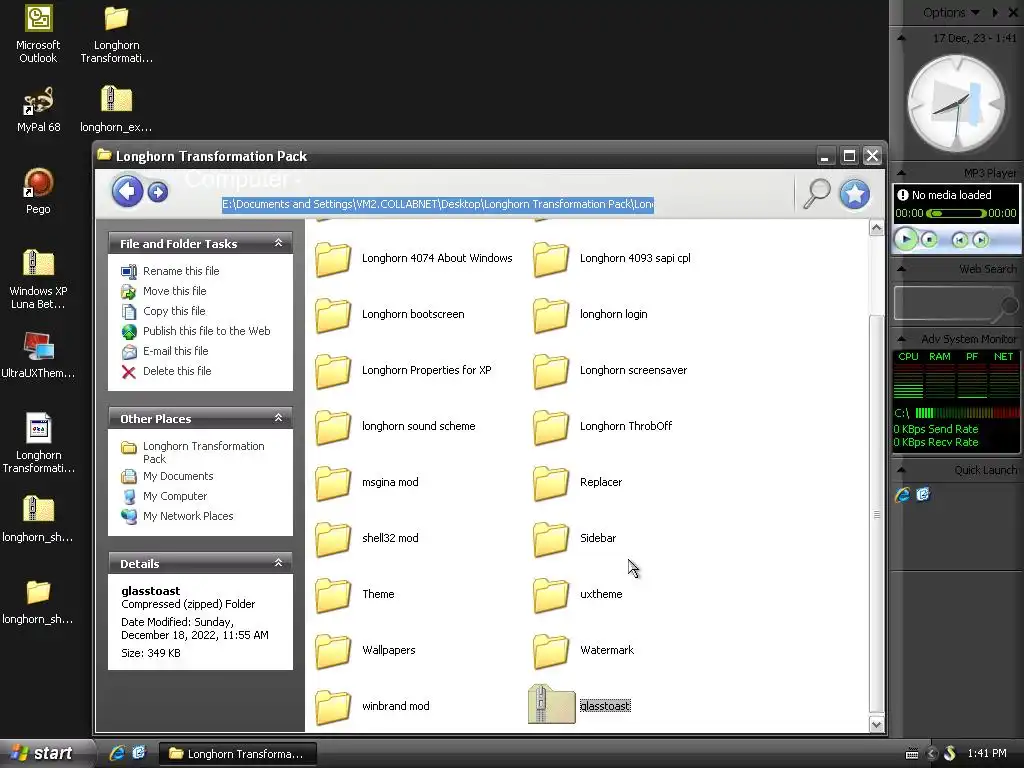Select the uxtheme folder
This screenshot has height=768, width=1024.
(x=578, y=594)
